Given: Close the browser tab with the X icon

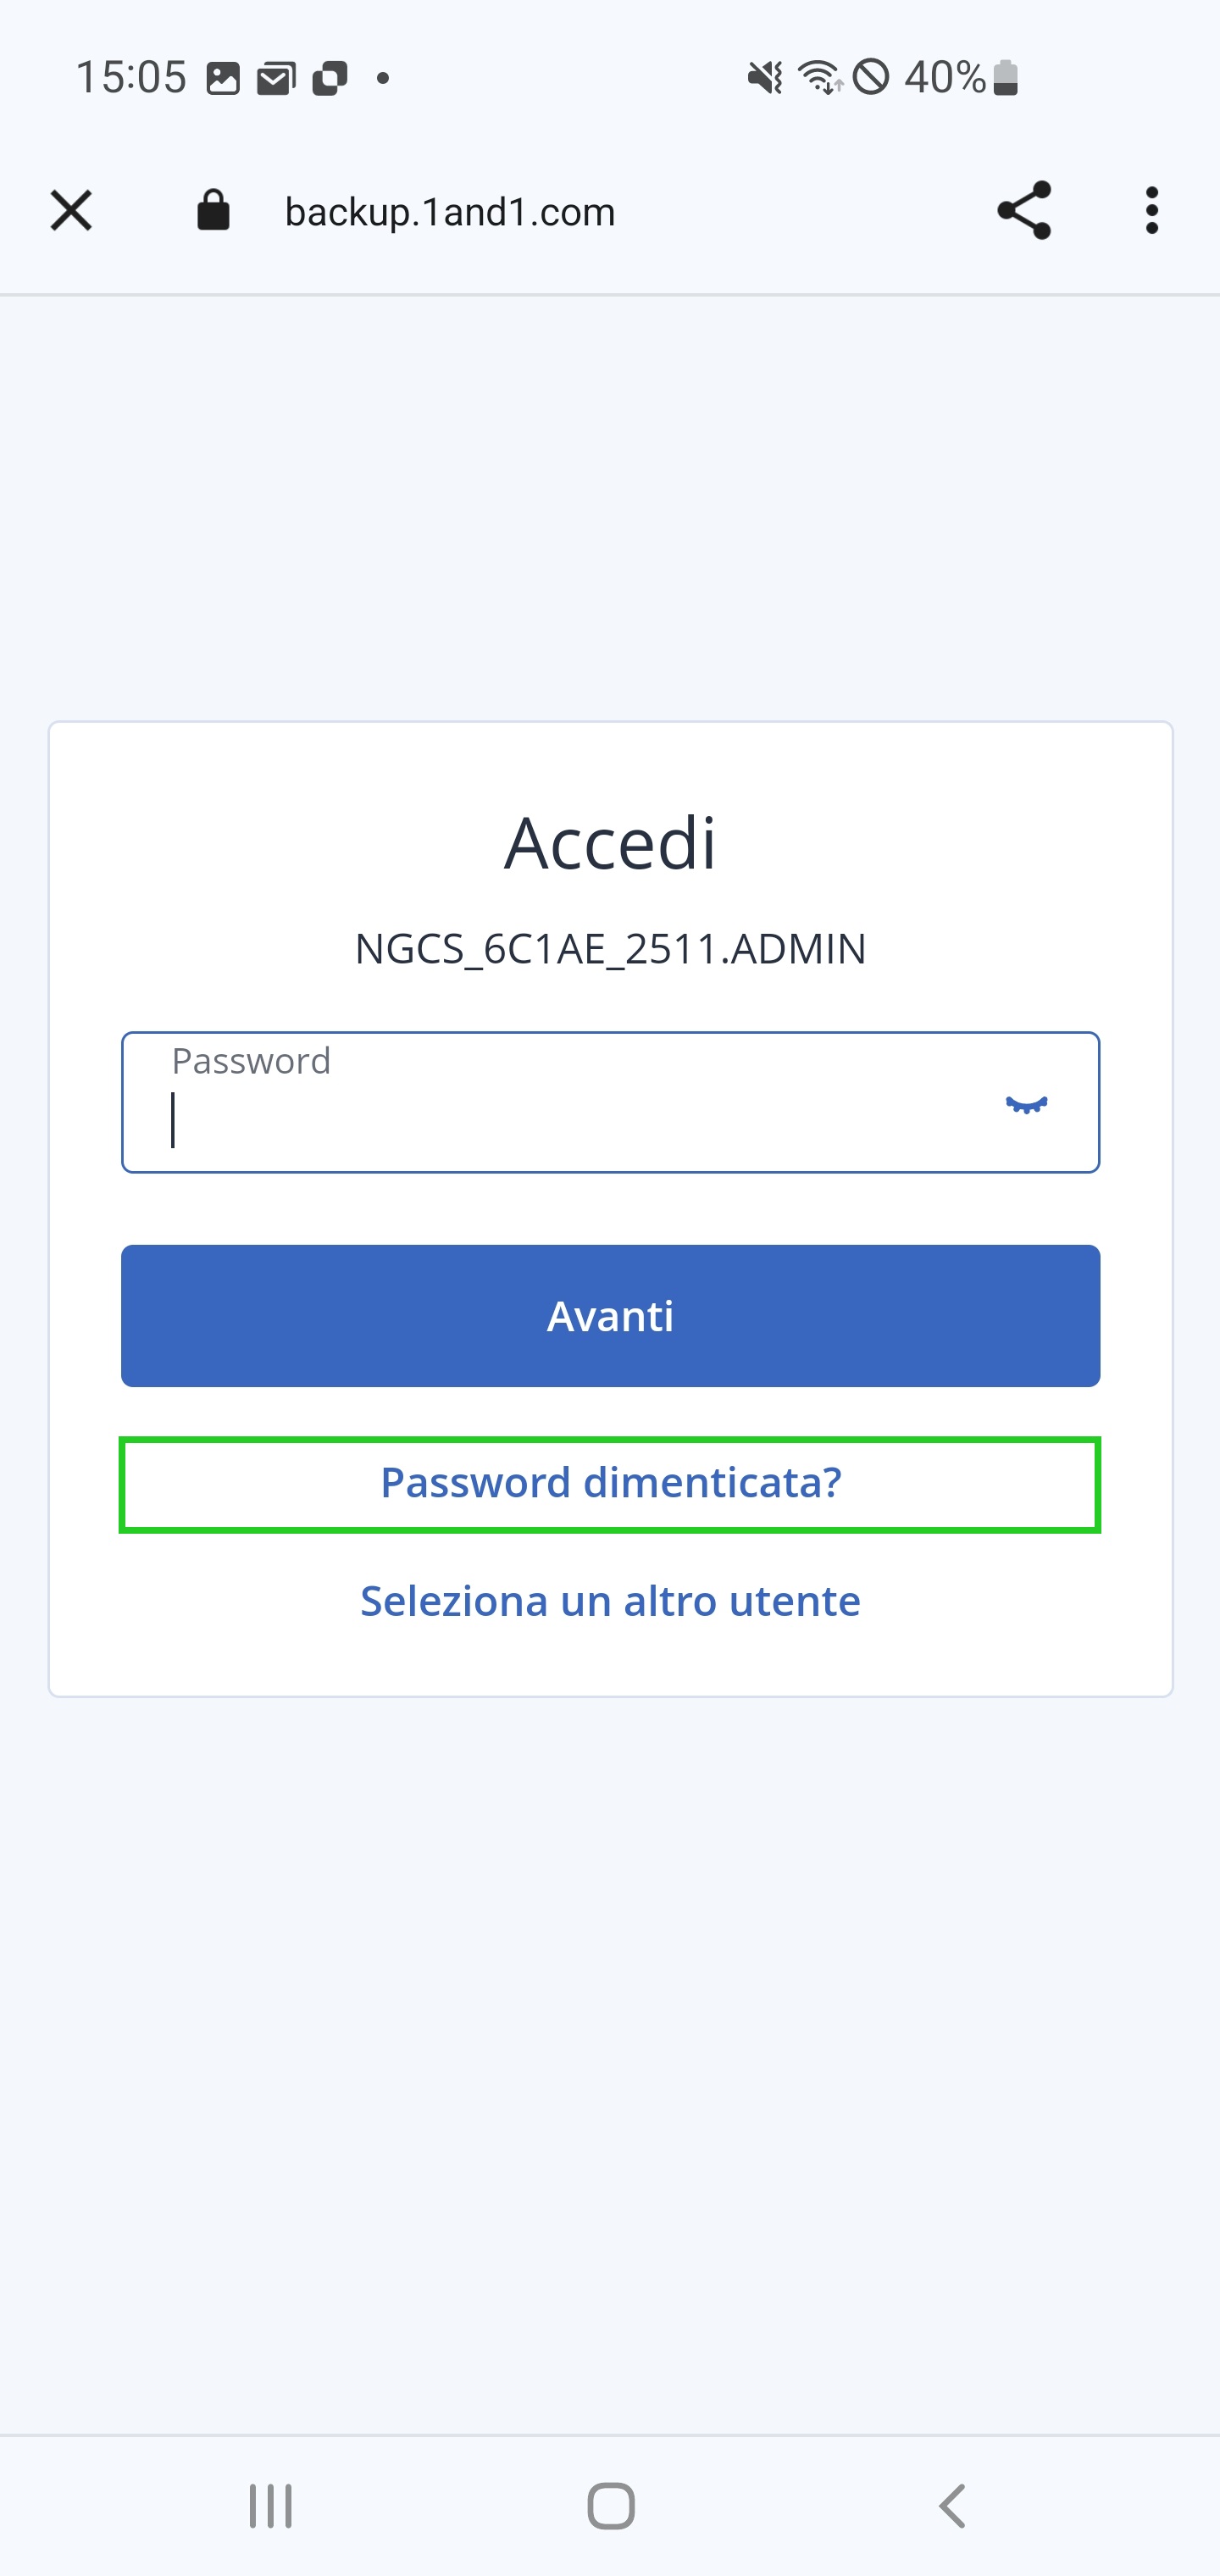Looking at the screenshot, I should [x=71, y=211].
